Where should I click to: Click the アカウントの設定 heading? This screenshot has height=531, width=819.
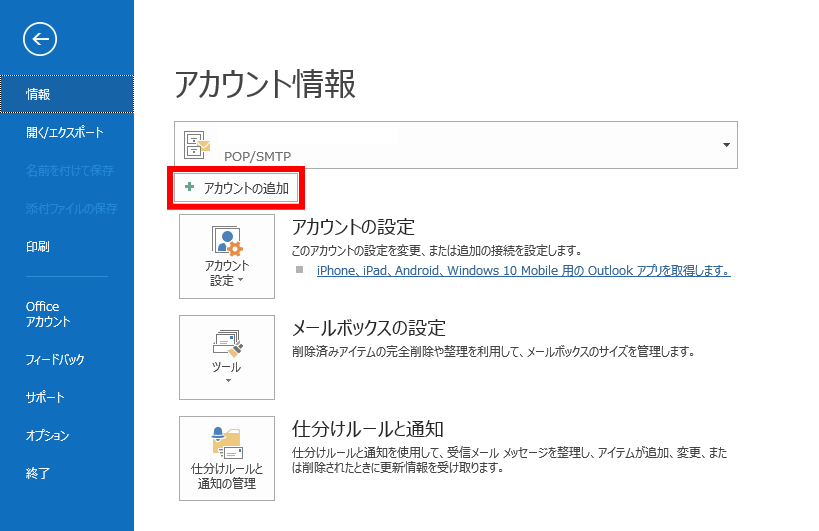point(353,227)
